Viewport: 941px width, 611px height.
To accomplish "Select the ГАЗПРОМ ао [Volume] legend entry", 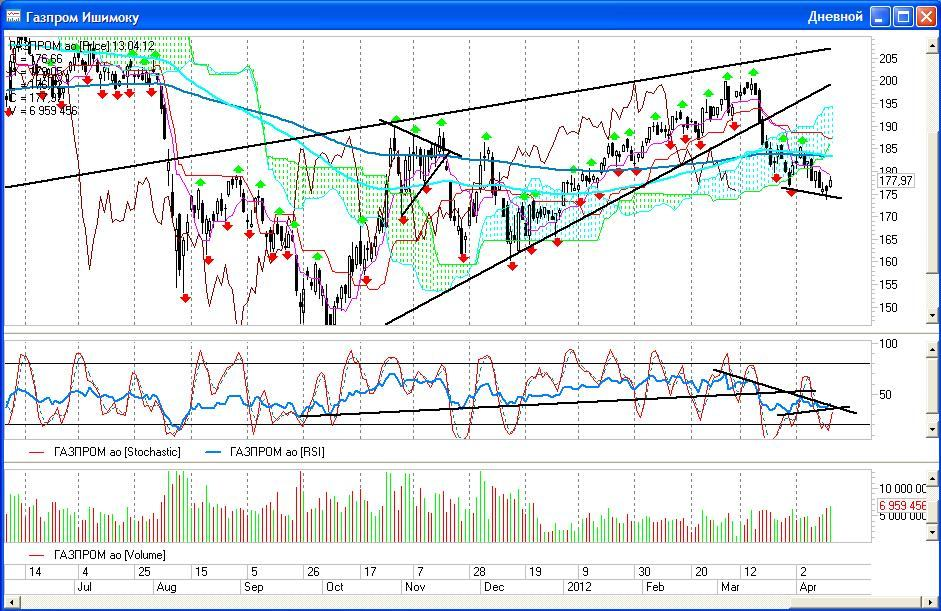I will [97, 555].
